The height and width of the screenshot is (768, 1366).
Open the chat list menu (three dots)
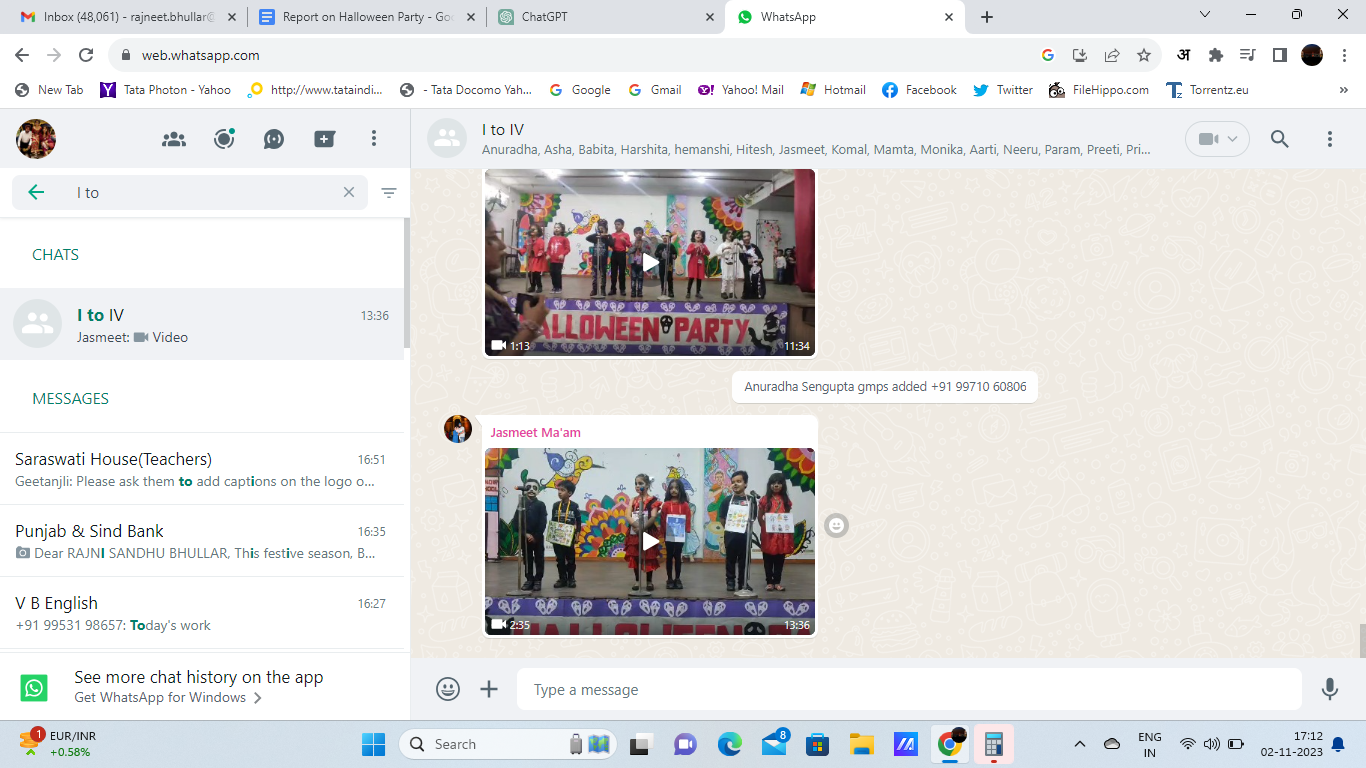(374, 139)
